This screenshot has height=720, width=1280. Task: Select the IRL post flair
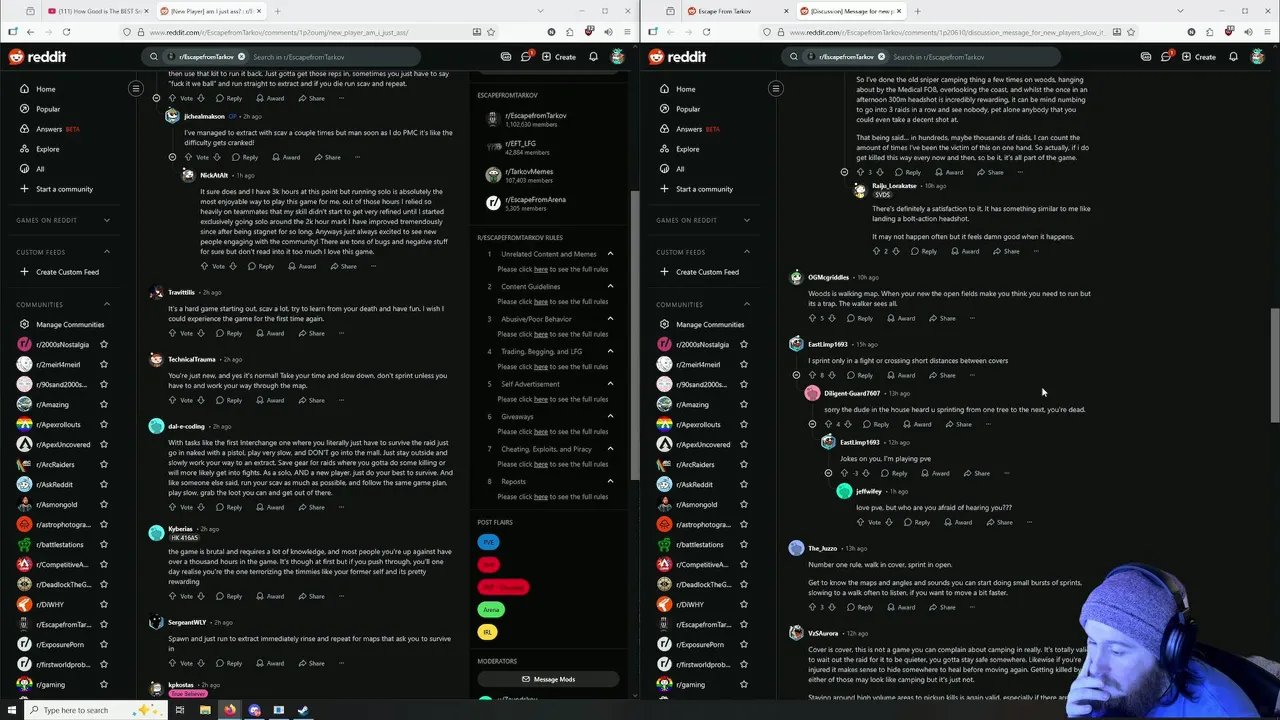coord(488,632)
